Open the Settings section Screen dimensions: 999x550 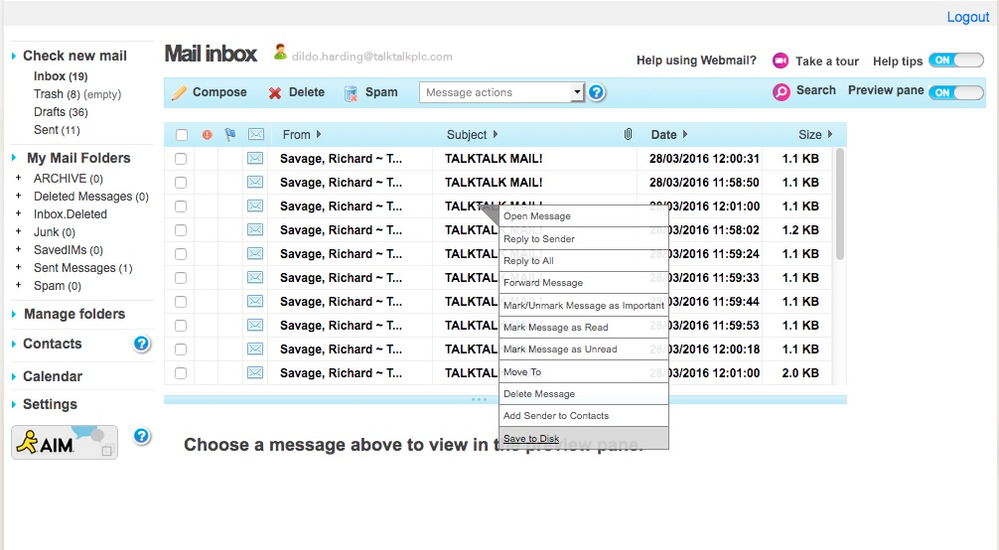click(50, 404)
